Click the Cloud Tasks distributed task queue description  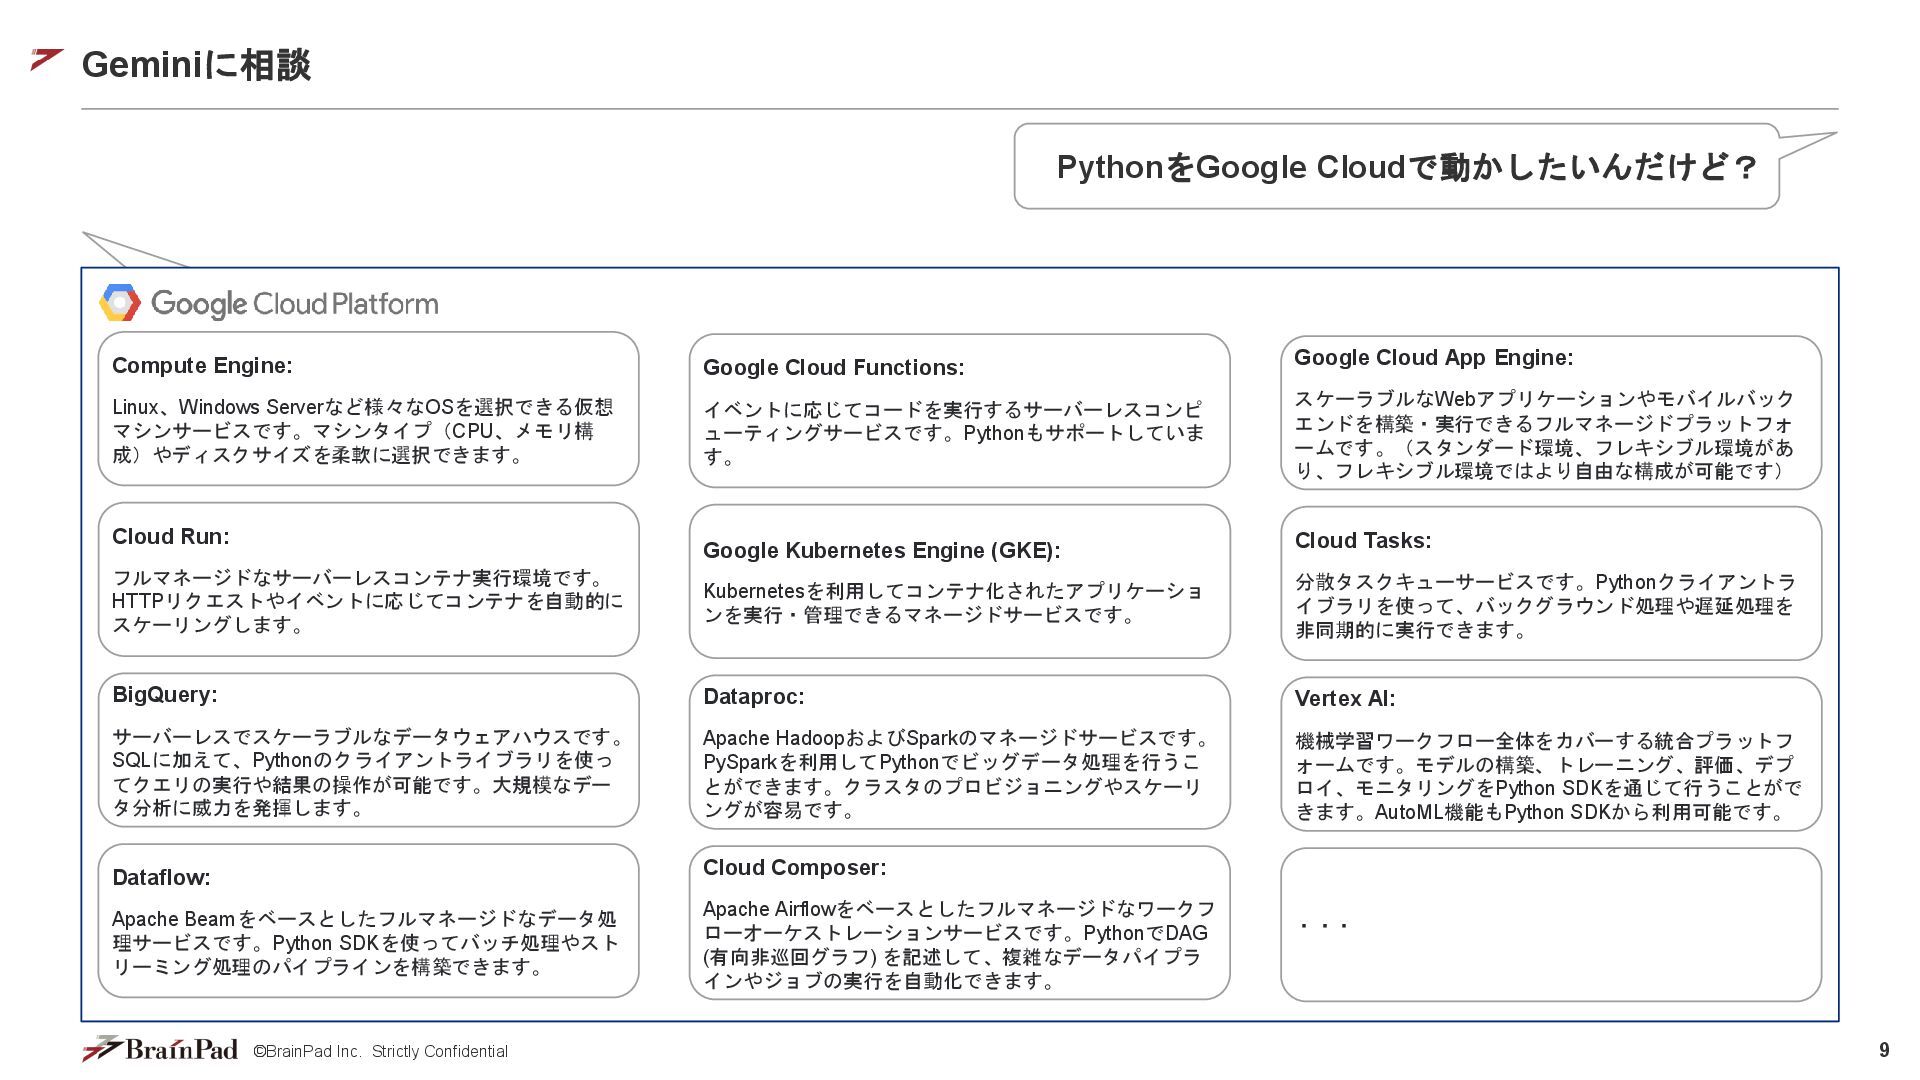point(1545,606)
